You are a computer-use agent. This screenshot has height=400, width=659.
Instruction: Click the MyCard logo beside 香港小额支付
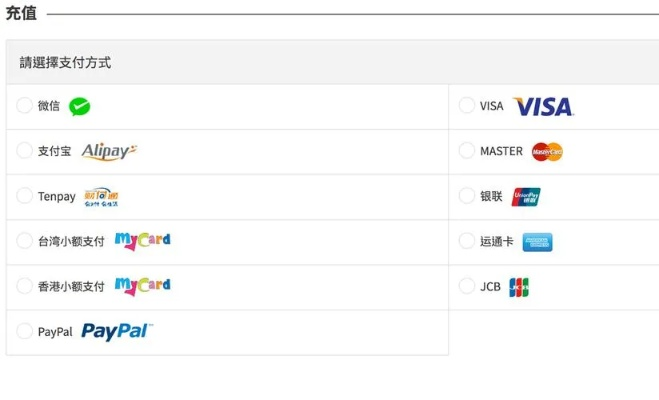click(x=142, y=286)
